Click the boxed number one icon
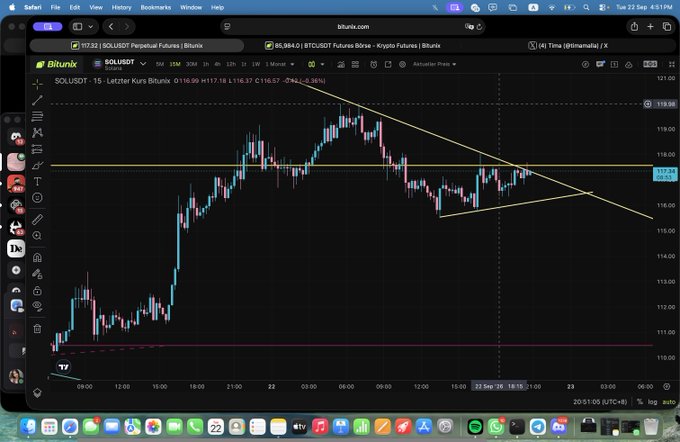 click(x=614, y=64)
